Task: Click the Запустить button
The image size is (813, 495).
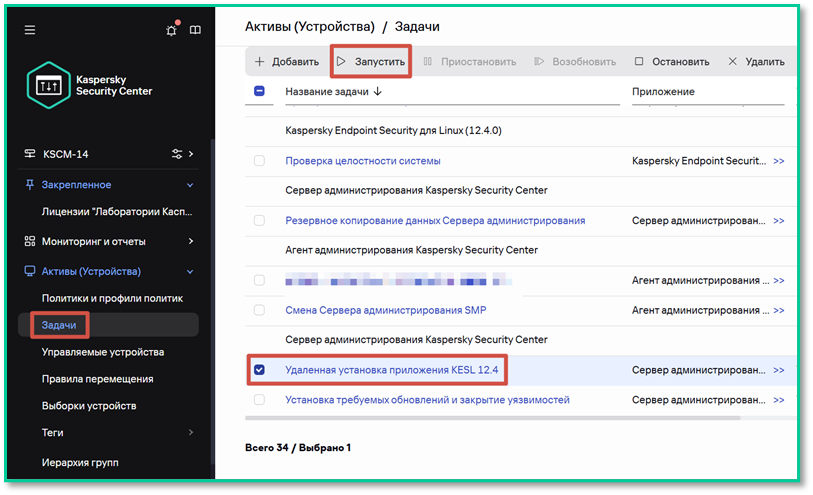Action: point(371,62)
